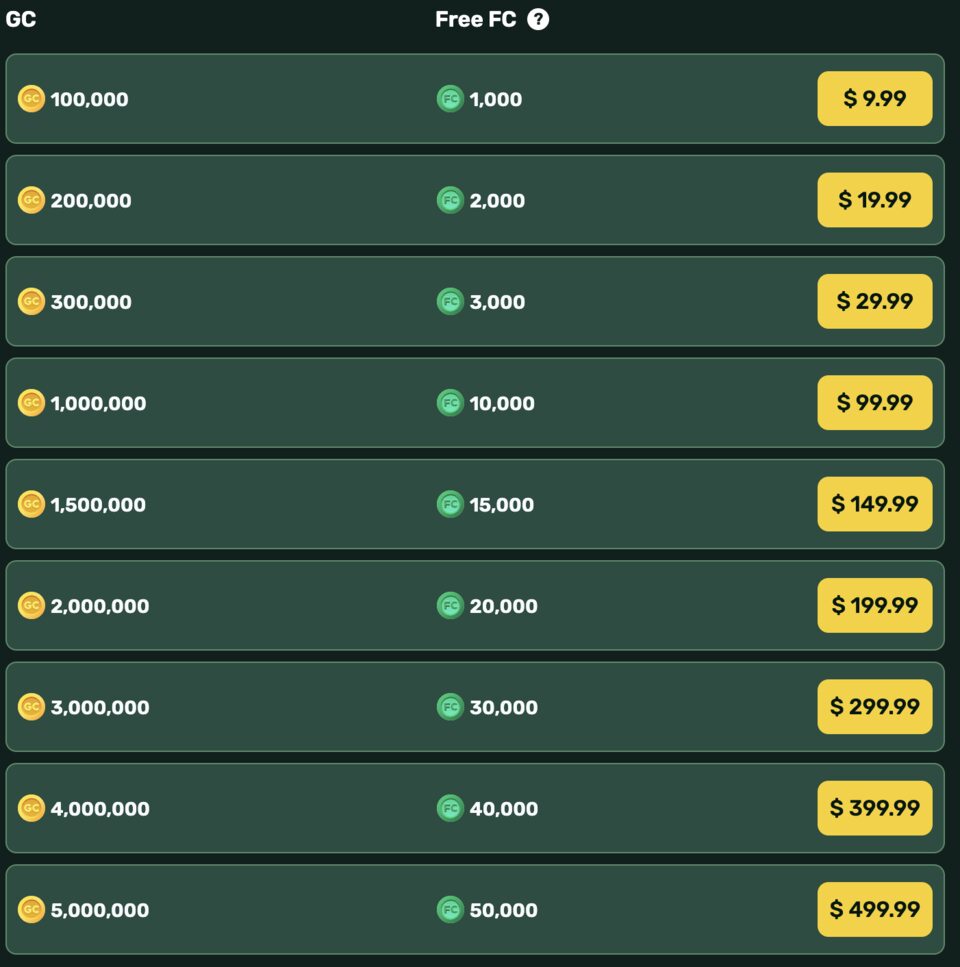Click the GC coin icon beside 100,000

[31, 99]
